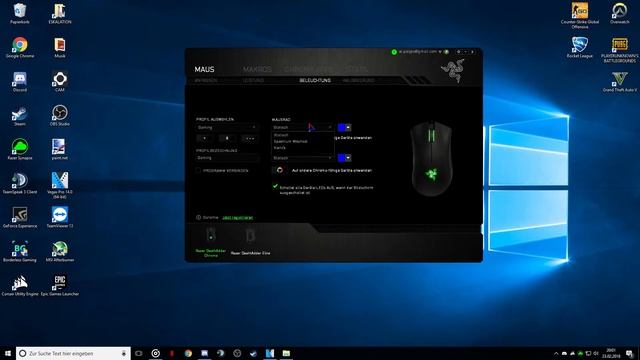Uncheck Schaltet alle Geräte LEDs aus option
This screenshot has height=360, width=640.
(x=275, y=187)
